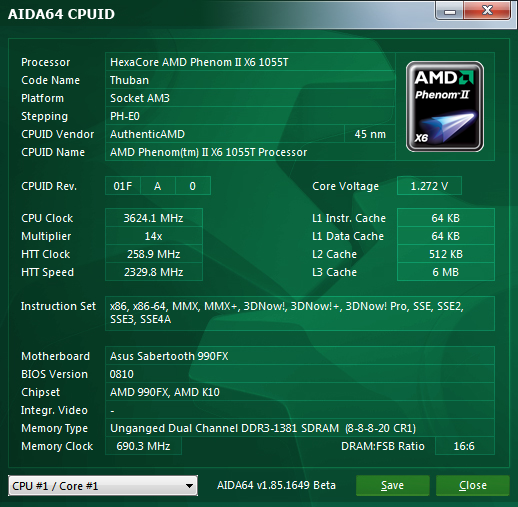Image resolution: width=518 pixels, height=507 pixels.
Task: Click the L3 Cache 6 MB value
Action: [x=446, y=272]
